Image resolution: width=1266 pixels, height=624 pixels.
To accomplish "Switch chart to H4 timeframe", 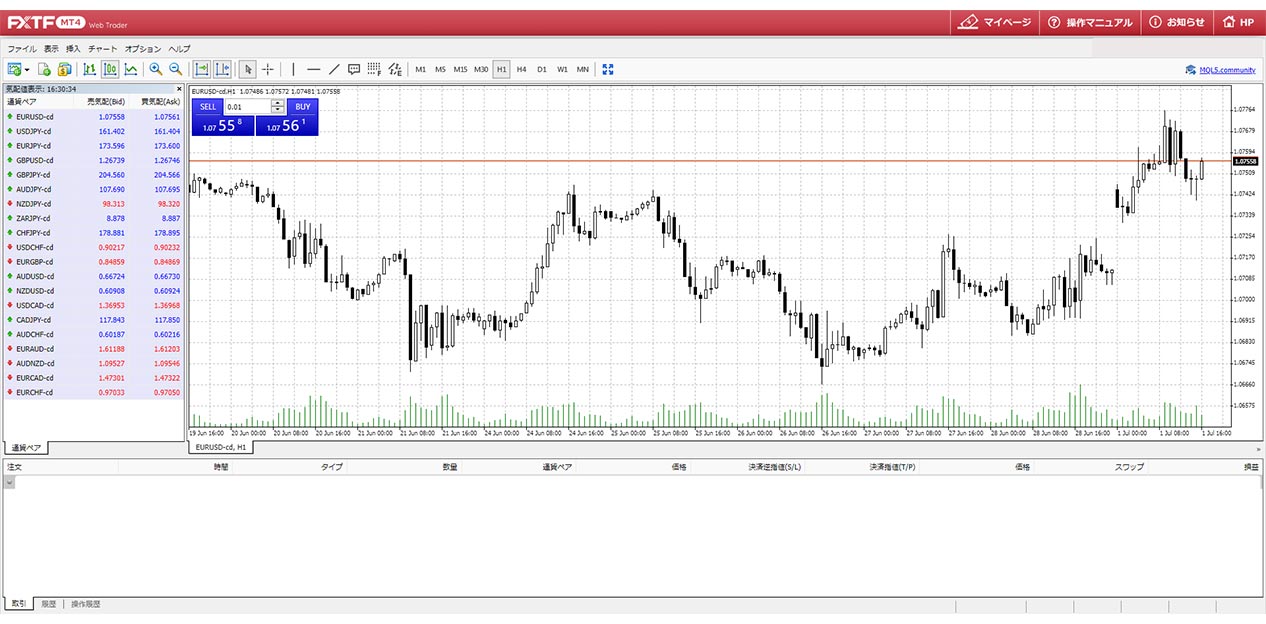I will [521, 69].
